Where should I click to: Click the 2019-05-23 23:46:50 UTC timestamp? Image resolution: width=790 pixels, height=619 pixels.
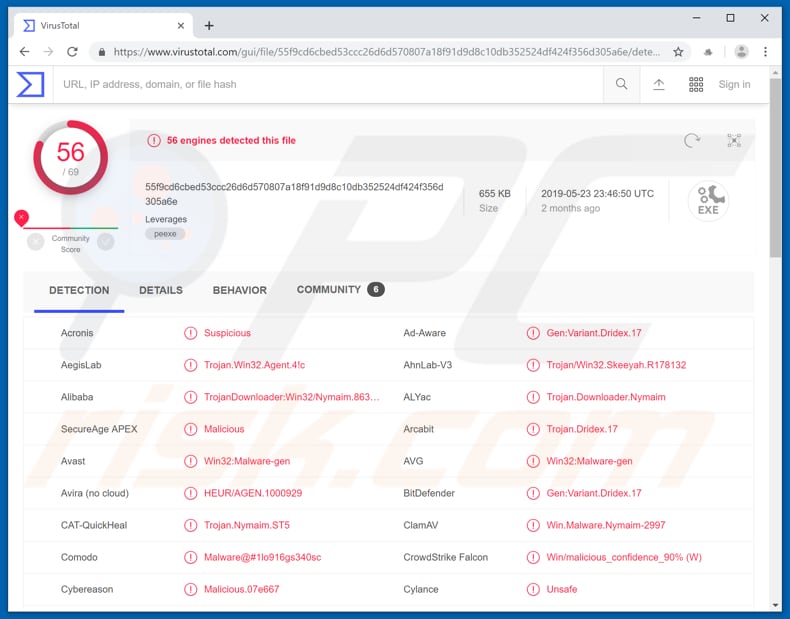[x=597, y=194]
